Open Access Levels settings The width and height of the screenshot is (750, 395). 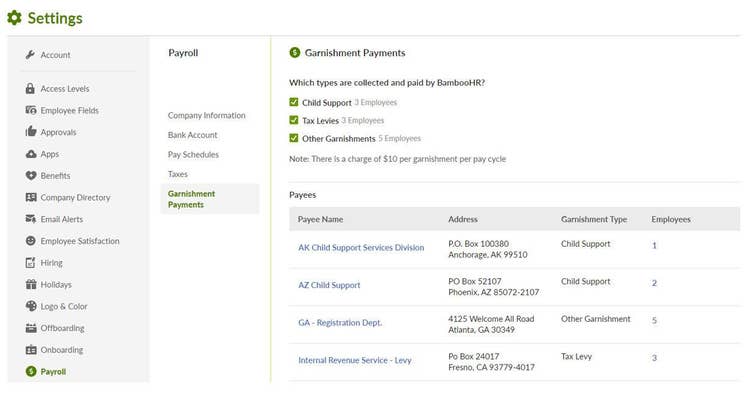click(x=65, y=88)
